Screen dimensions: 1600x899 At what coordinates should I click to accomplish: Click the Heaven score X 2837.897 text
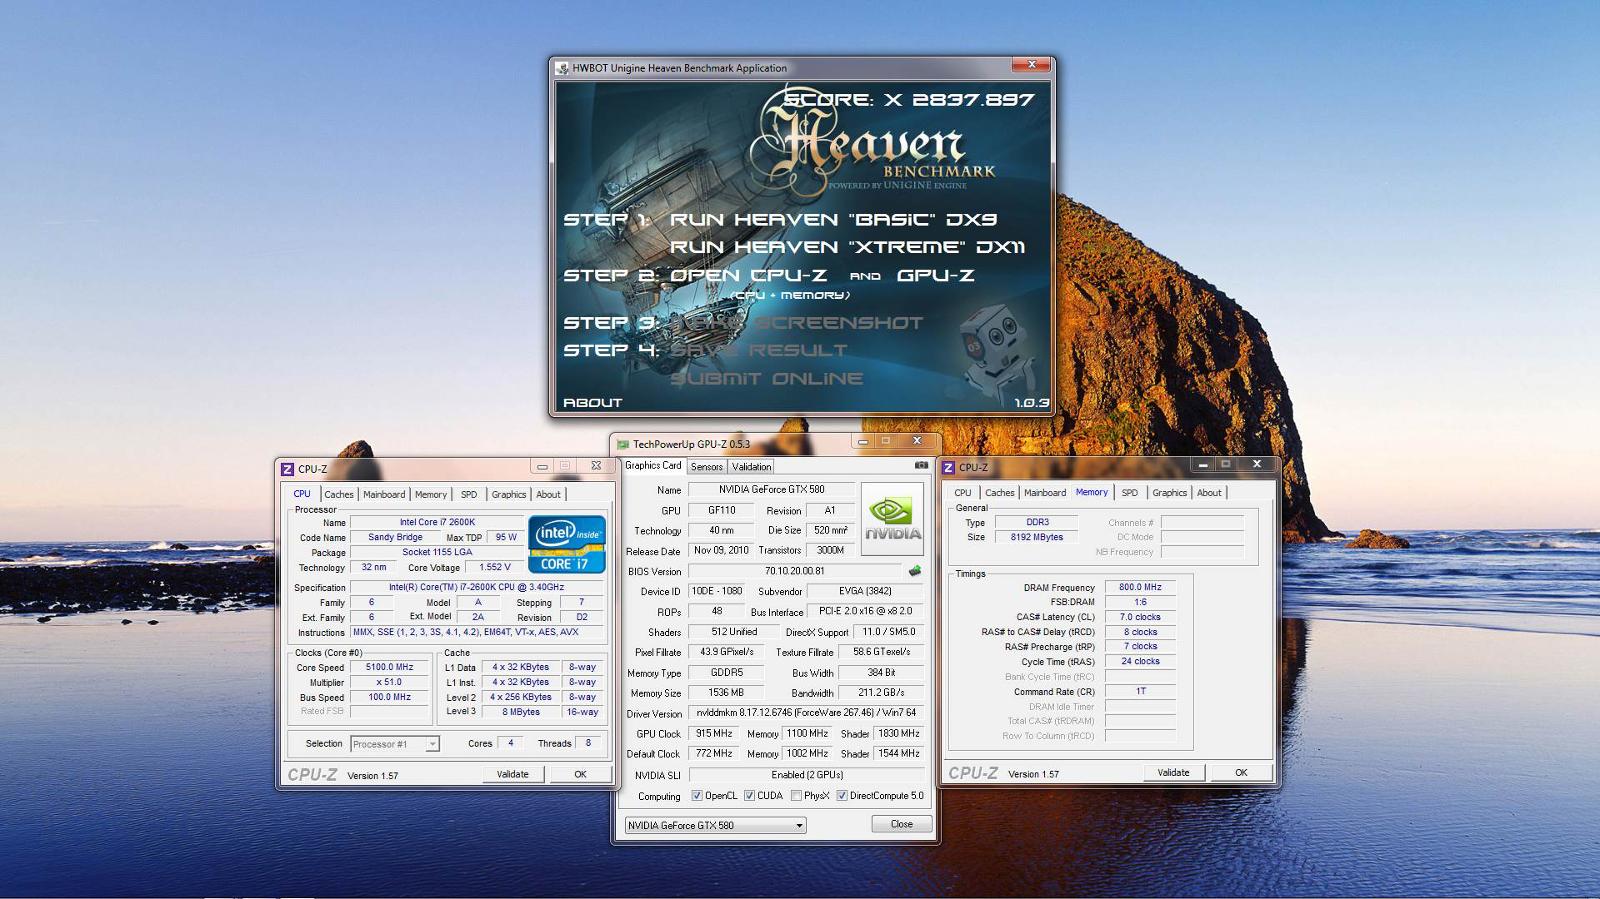(909, 100)
